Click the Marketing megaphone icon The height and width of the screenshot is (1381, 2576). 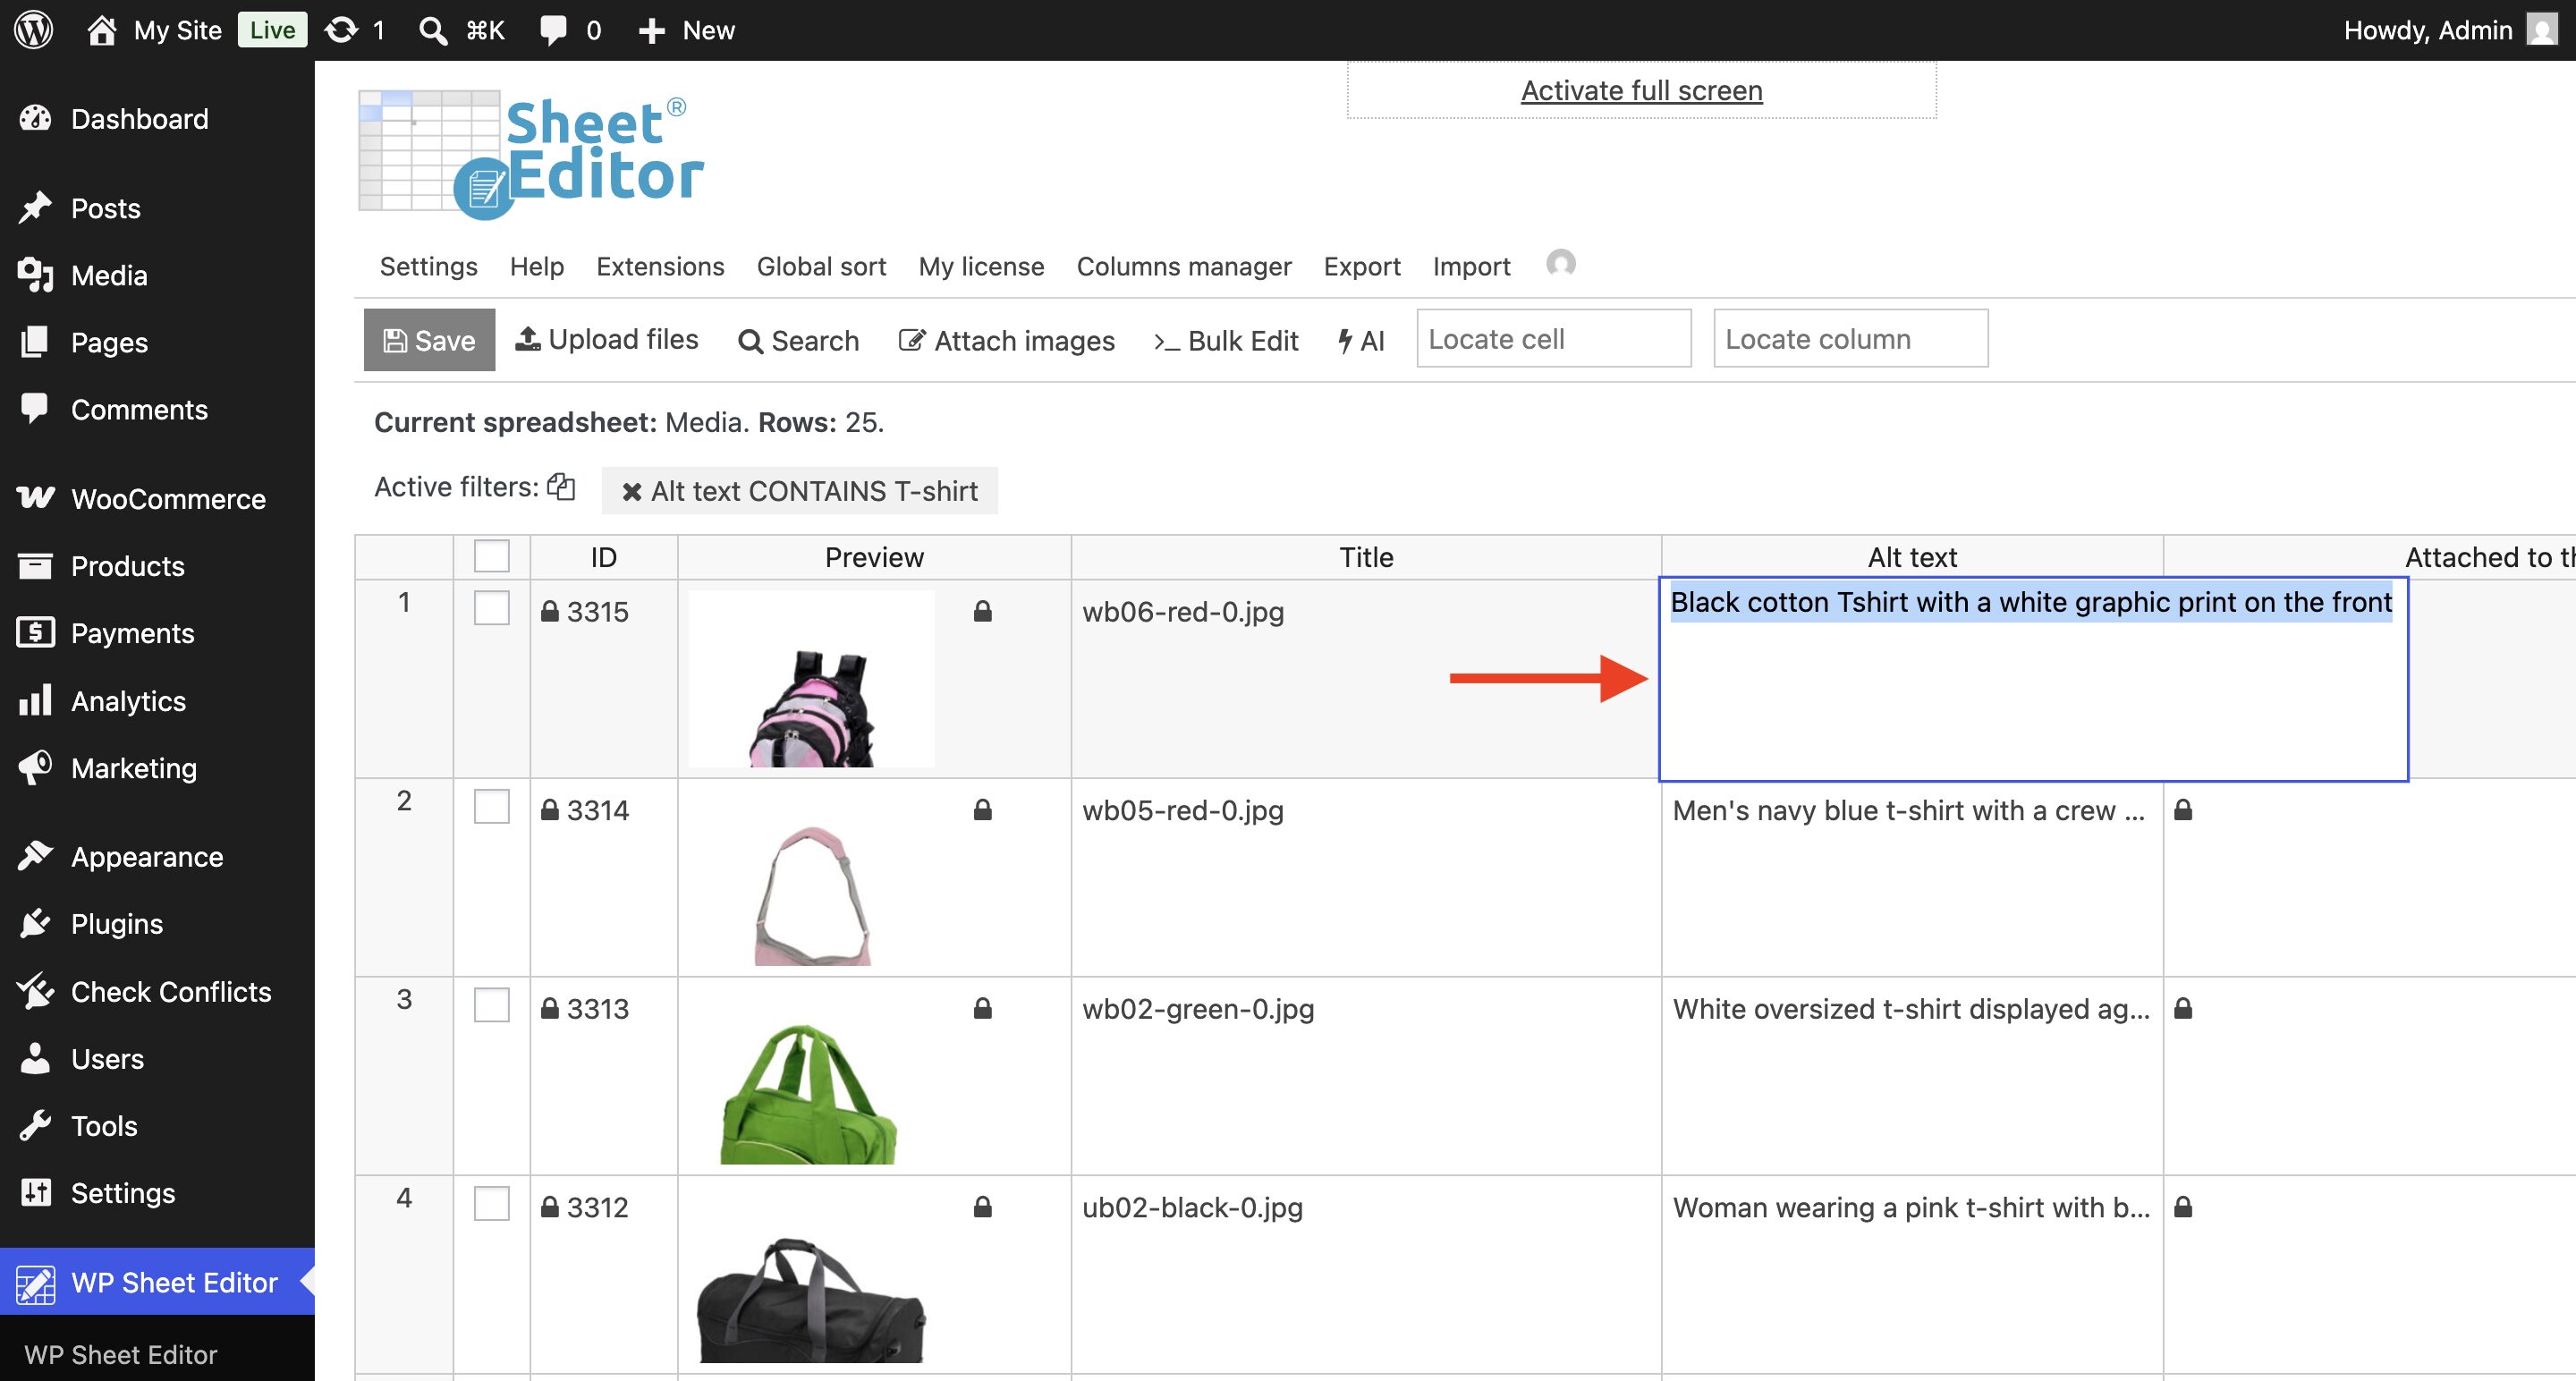(35, 768)
